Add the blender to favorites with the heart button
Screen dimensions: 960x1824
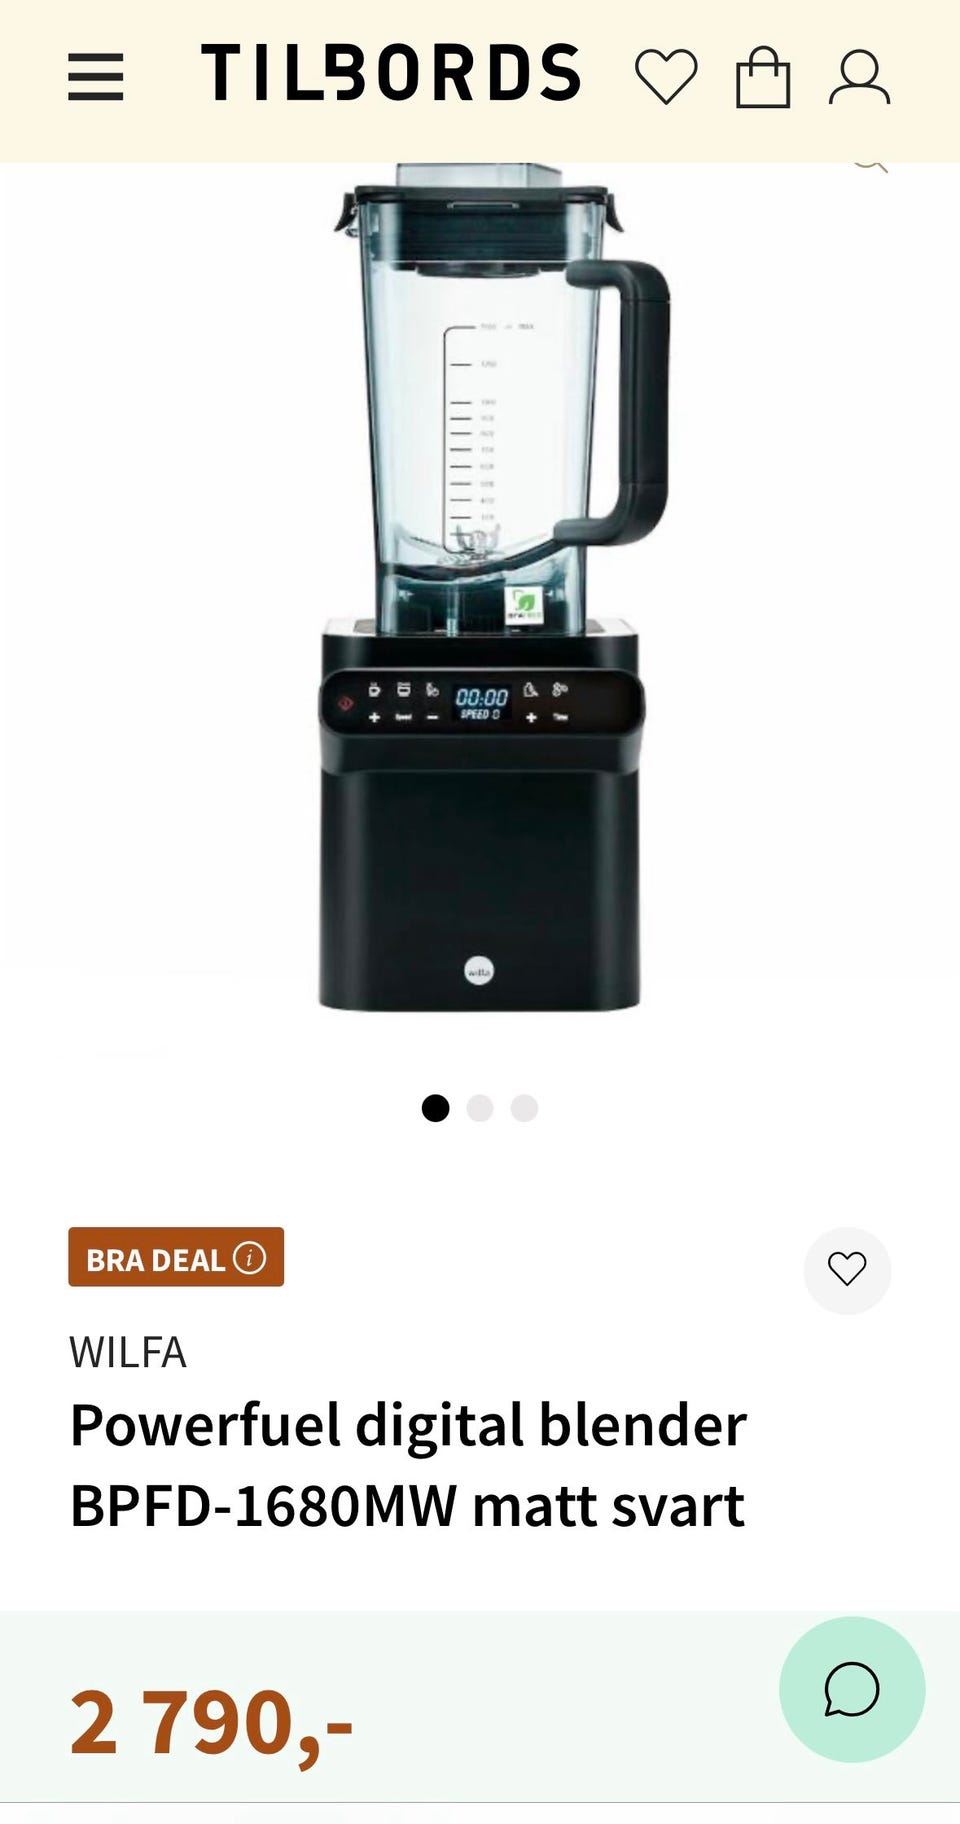(x=847, y=1270)
